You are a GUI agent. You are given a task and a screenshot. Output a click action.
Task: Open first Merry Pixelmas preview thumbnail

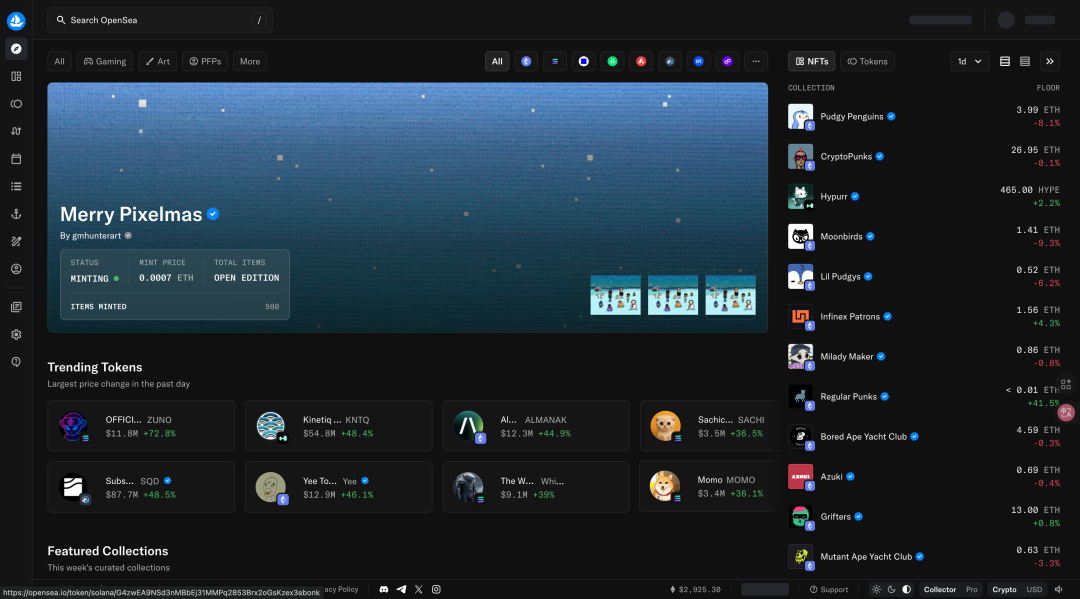point(615,295)
